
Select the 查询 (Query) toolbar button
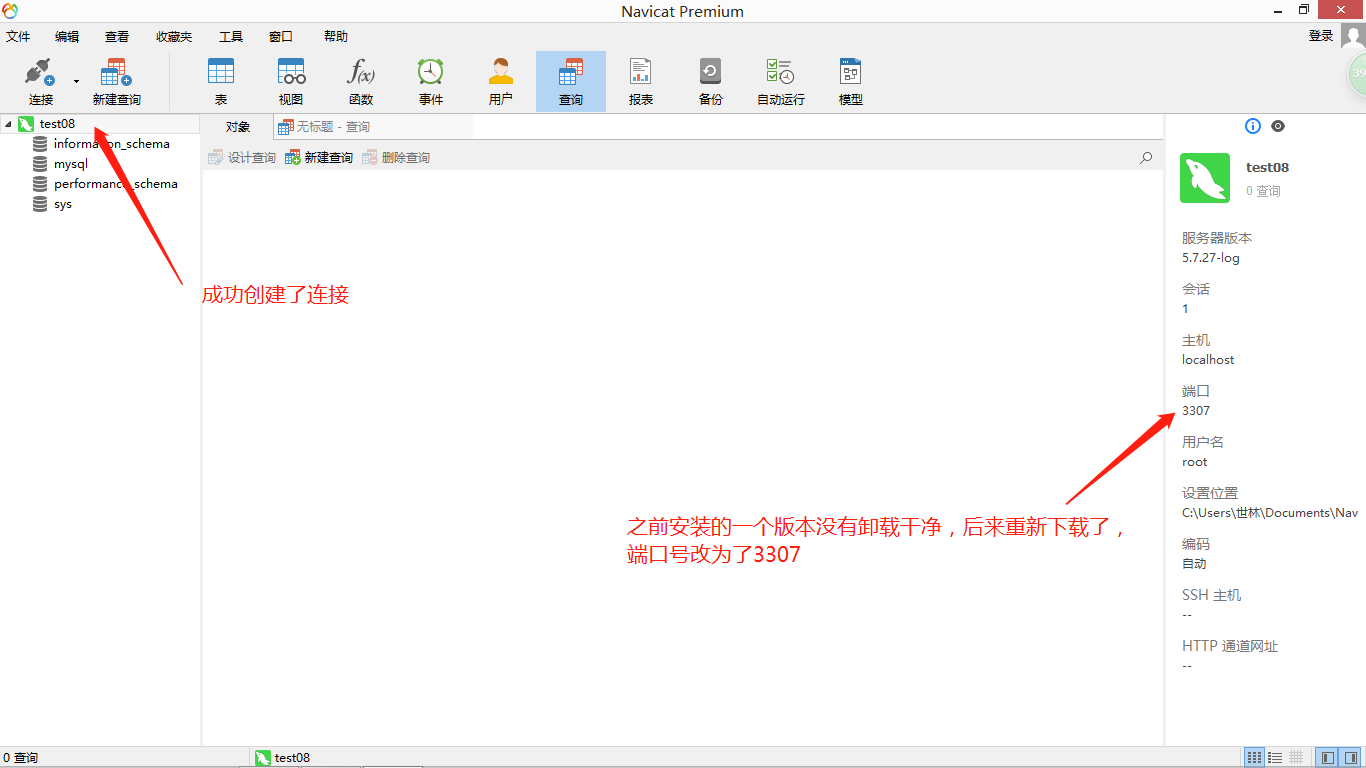[x=571, y=81]
